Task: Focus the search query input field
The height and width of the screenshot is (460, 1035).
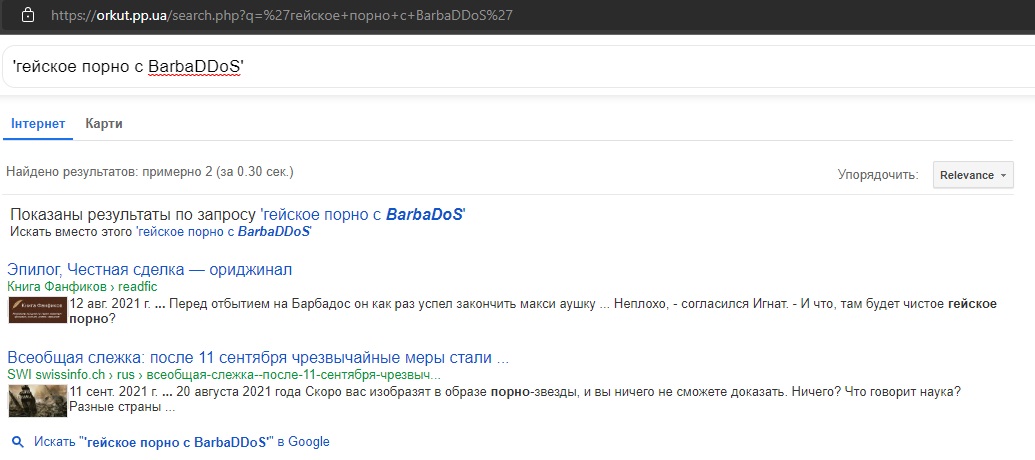Action: click(600, 68)
